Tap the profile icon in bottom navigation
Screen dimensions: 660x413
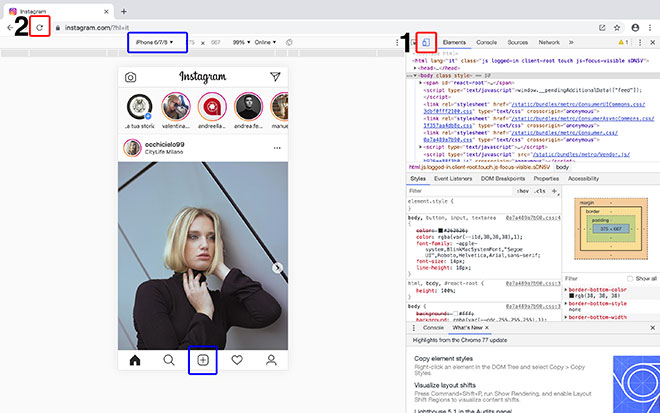(271, 360)
